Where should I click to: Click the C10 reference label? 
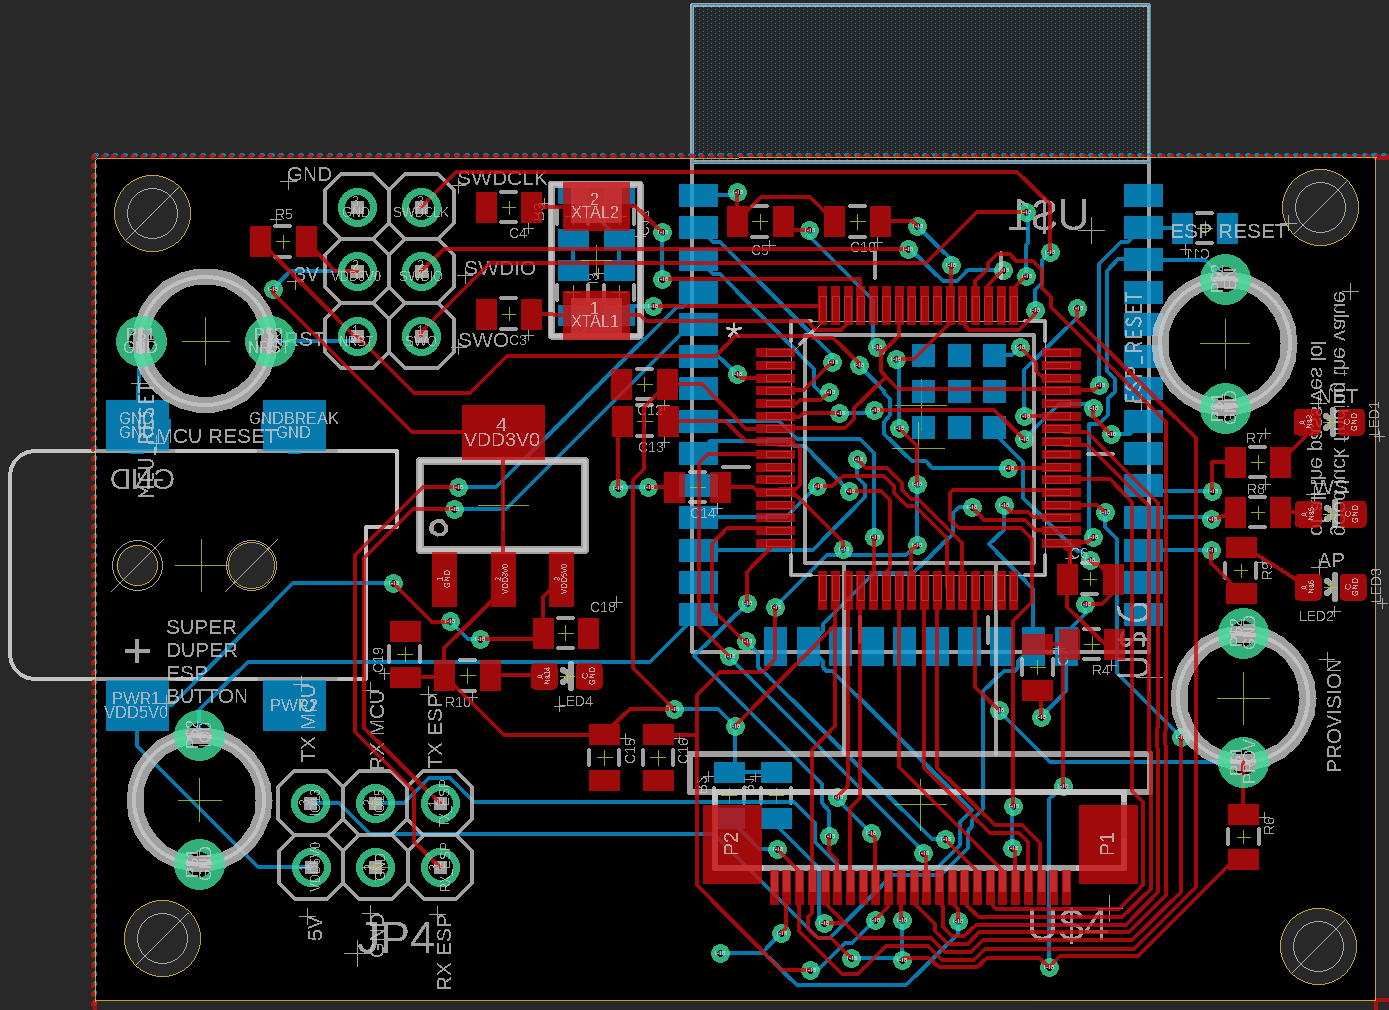861,247
